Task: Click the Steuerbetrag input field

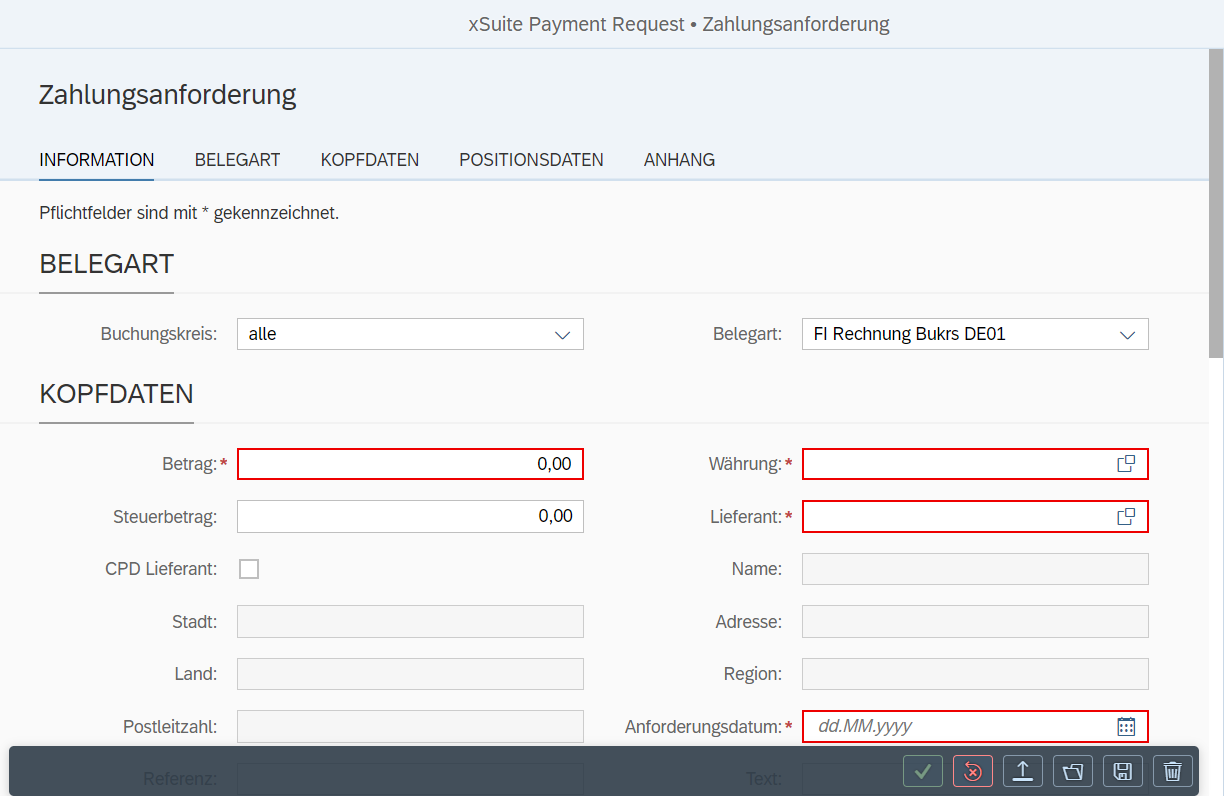Action: [410, 516]
